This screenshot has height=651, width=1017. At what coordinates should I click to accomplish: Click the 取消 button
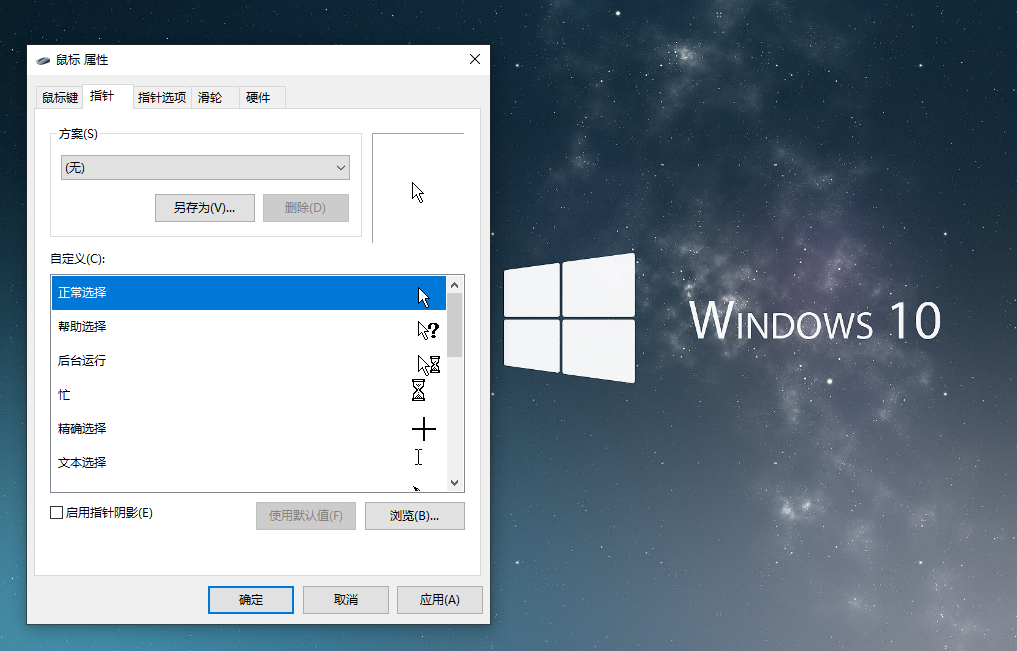[x=346, y=600]
